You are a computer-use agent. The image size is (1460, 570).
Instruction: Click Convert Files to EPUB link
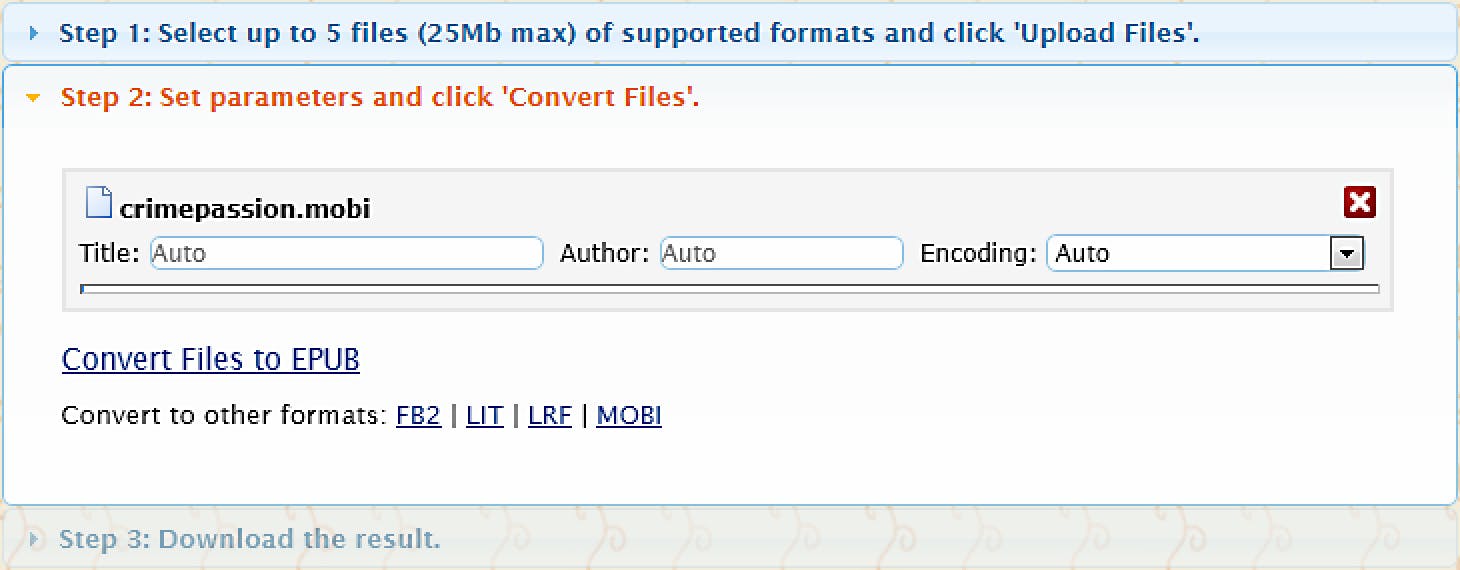pos(210,360)
